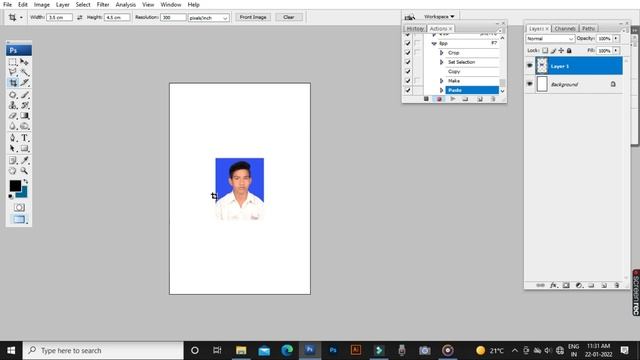Switch to the Channels tab
The height and width of the screenshot is (360, 640).
[565, 29]
